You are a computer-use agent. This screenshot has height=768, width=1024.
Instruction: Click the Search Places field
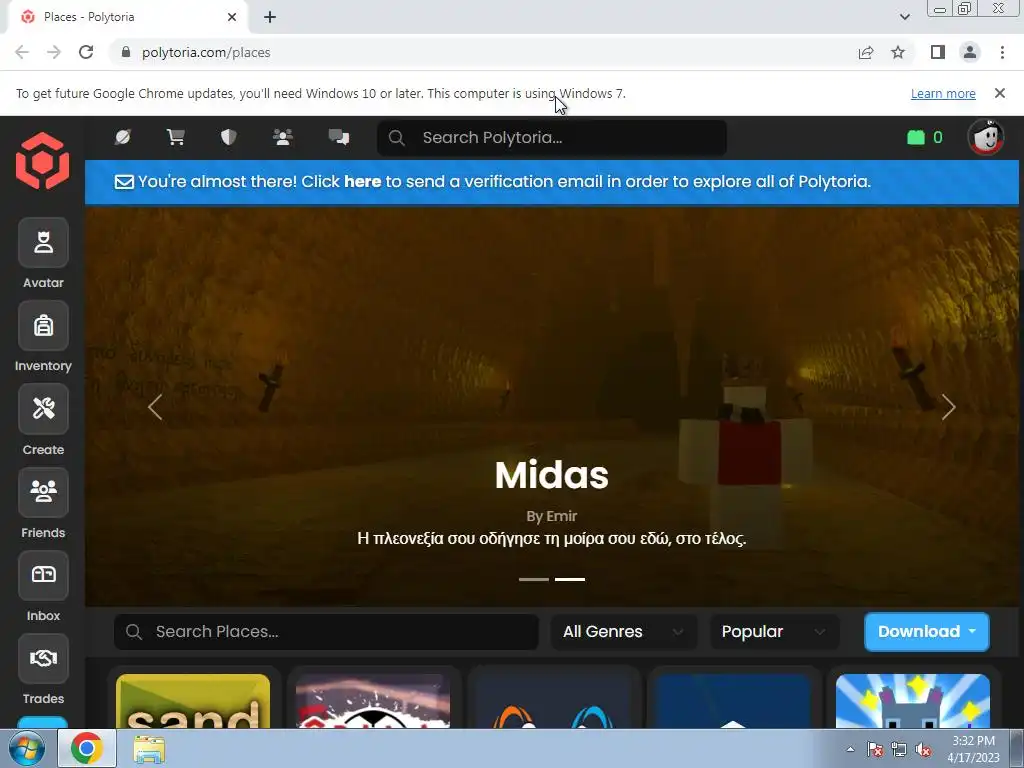326,632
